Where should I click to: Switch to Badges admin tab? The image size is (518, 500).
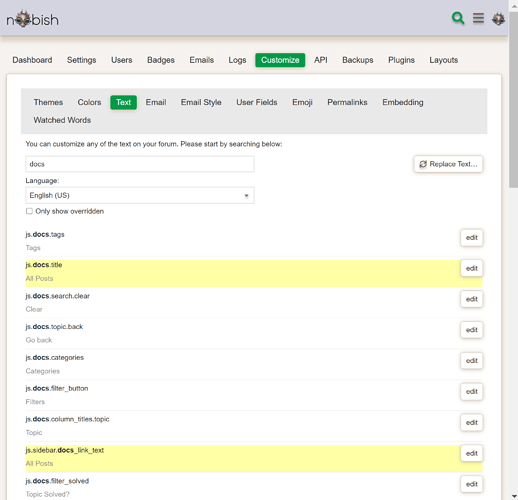(161, 60)
